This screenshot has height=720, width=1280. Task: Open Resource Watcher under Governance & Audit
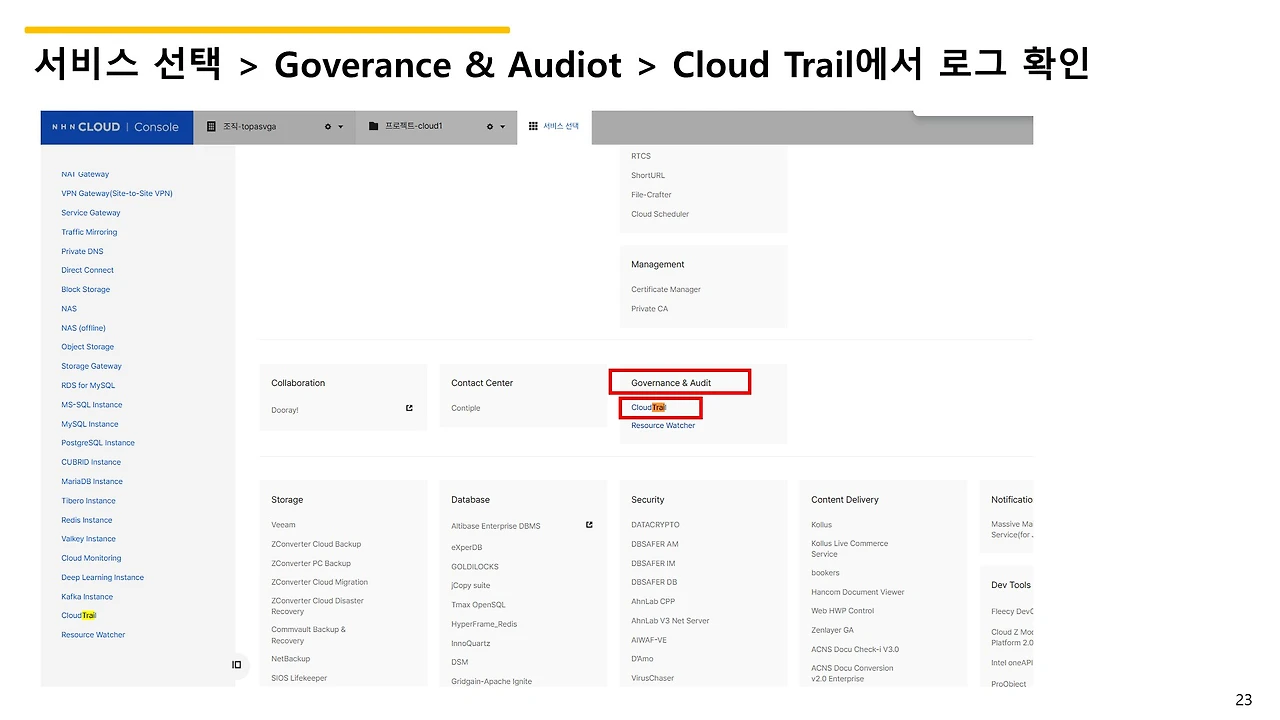(663, 426)
